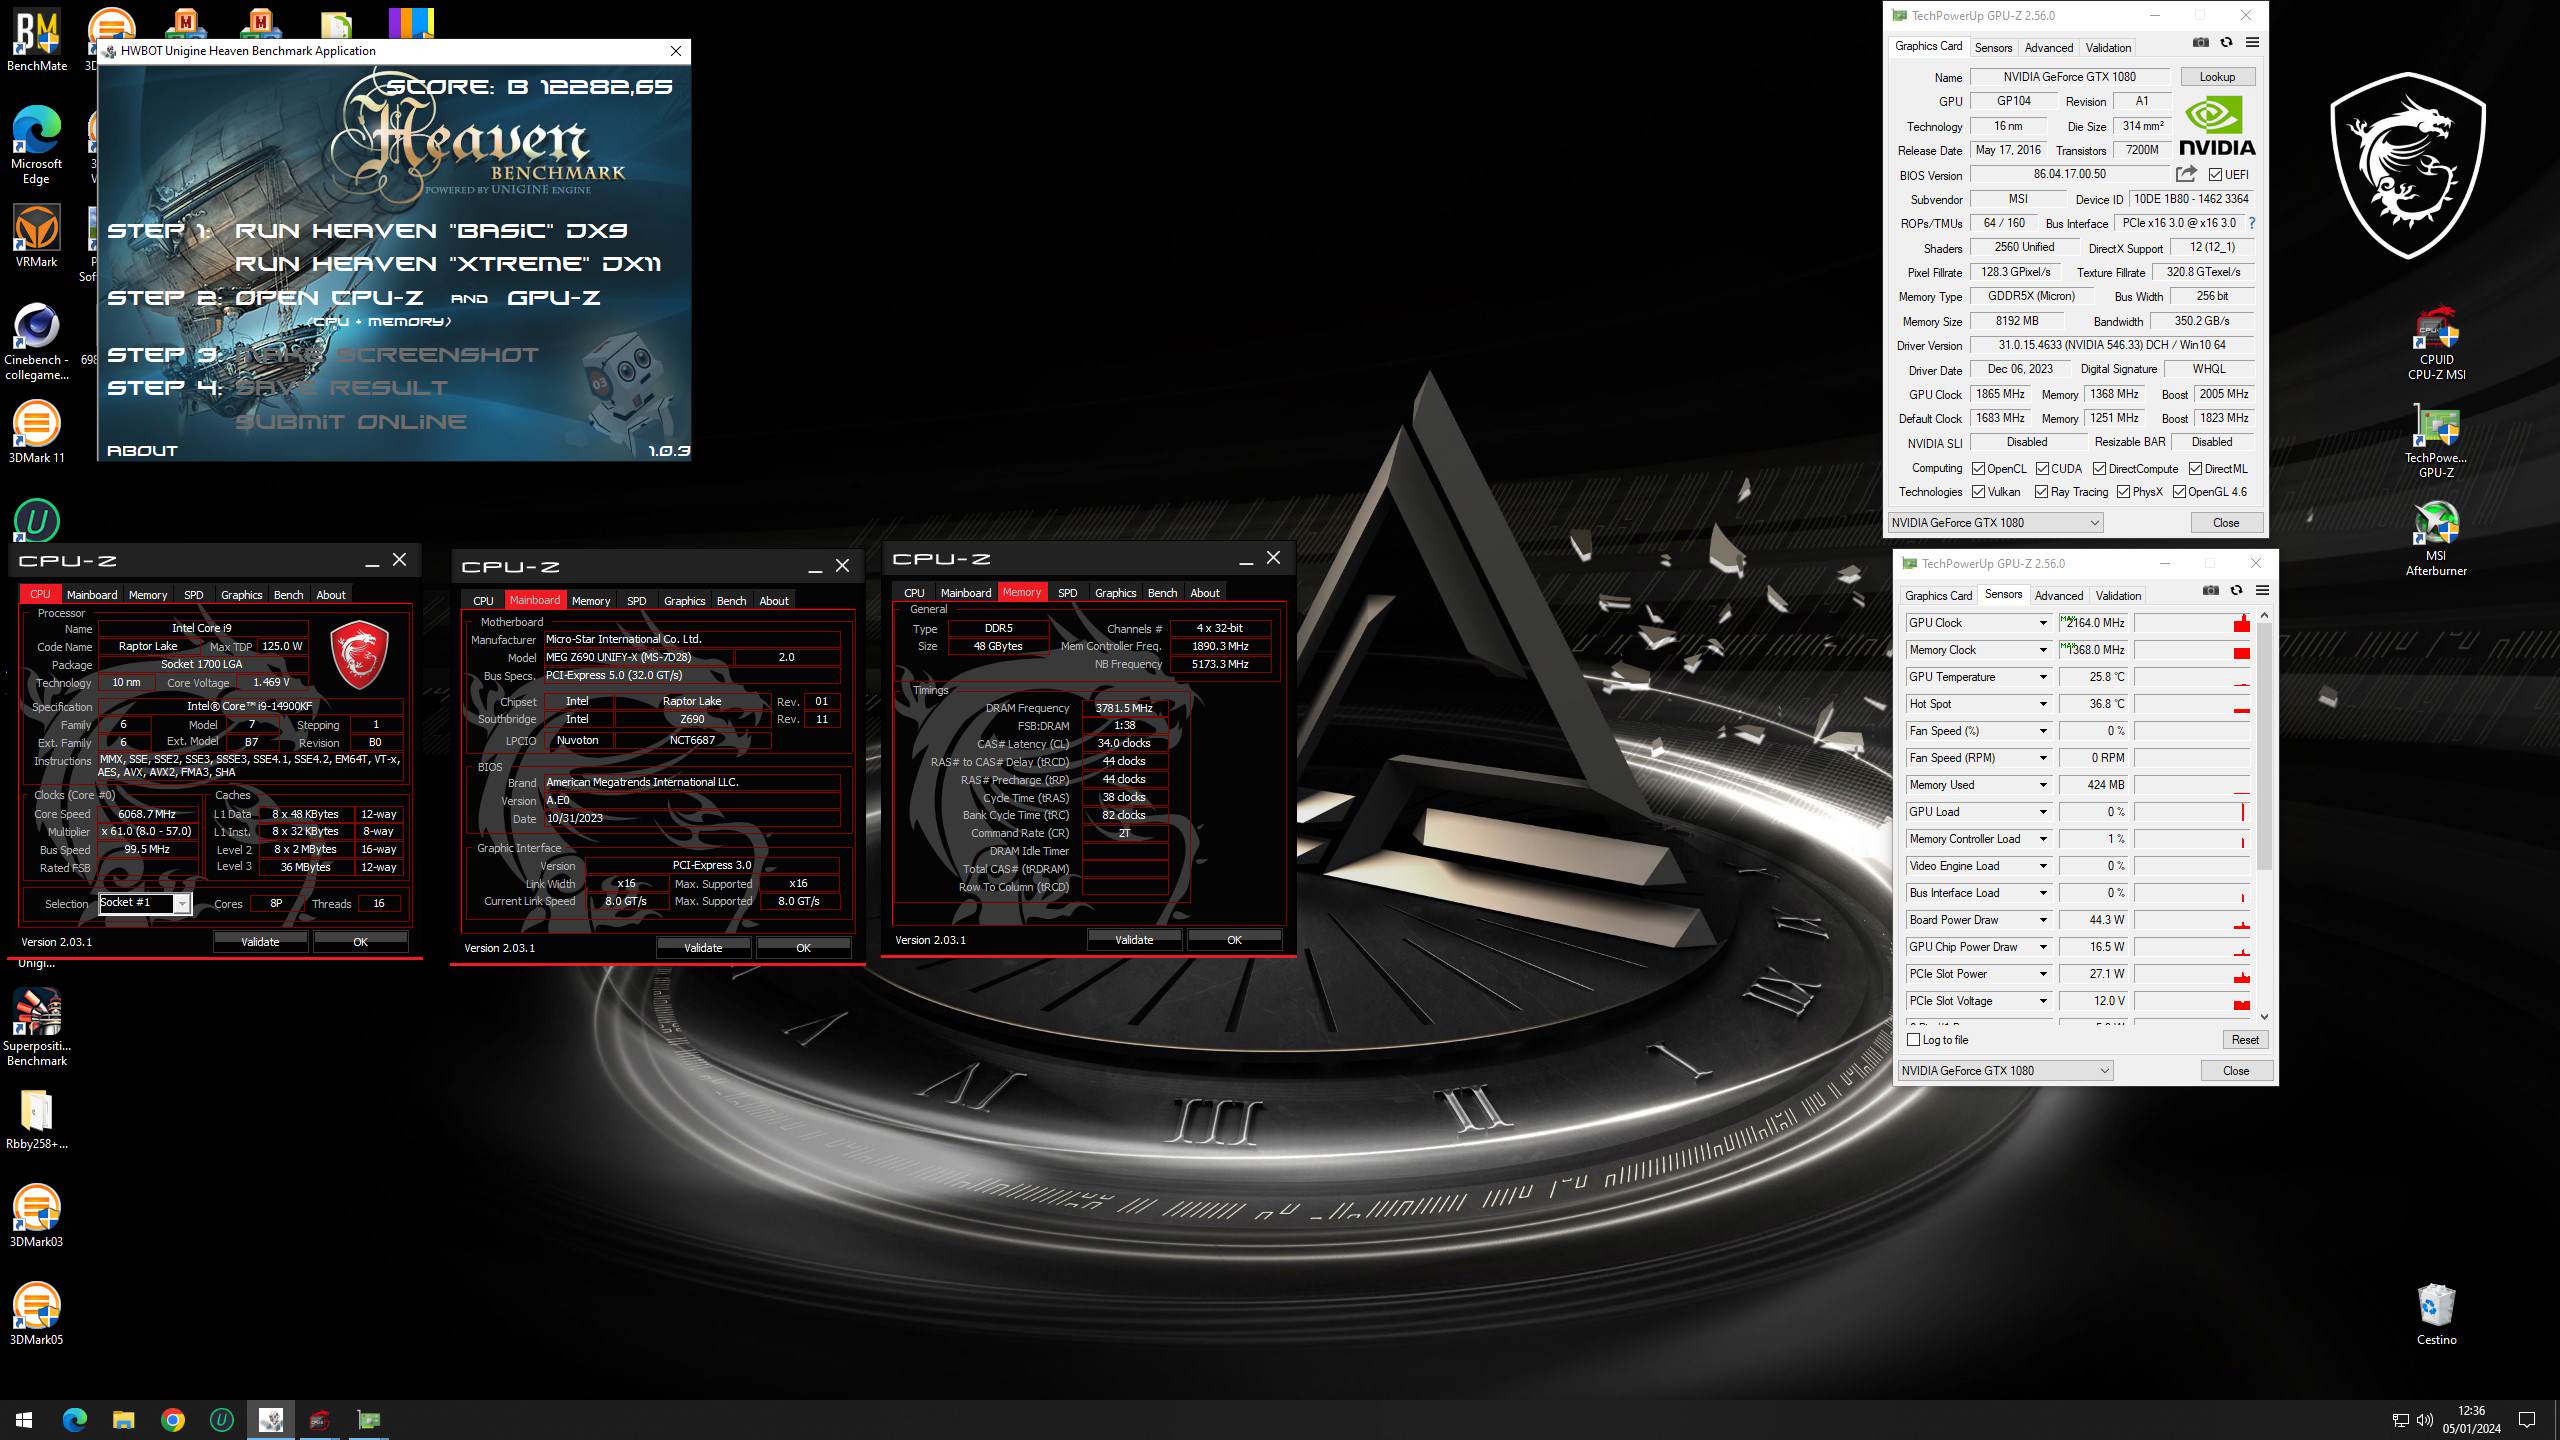Expand the Hot Spot sensor dropdown

click(x=2043, y=704)
